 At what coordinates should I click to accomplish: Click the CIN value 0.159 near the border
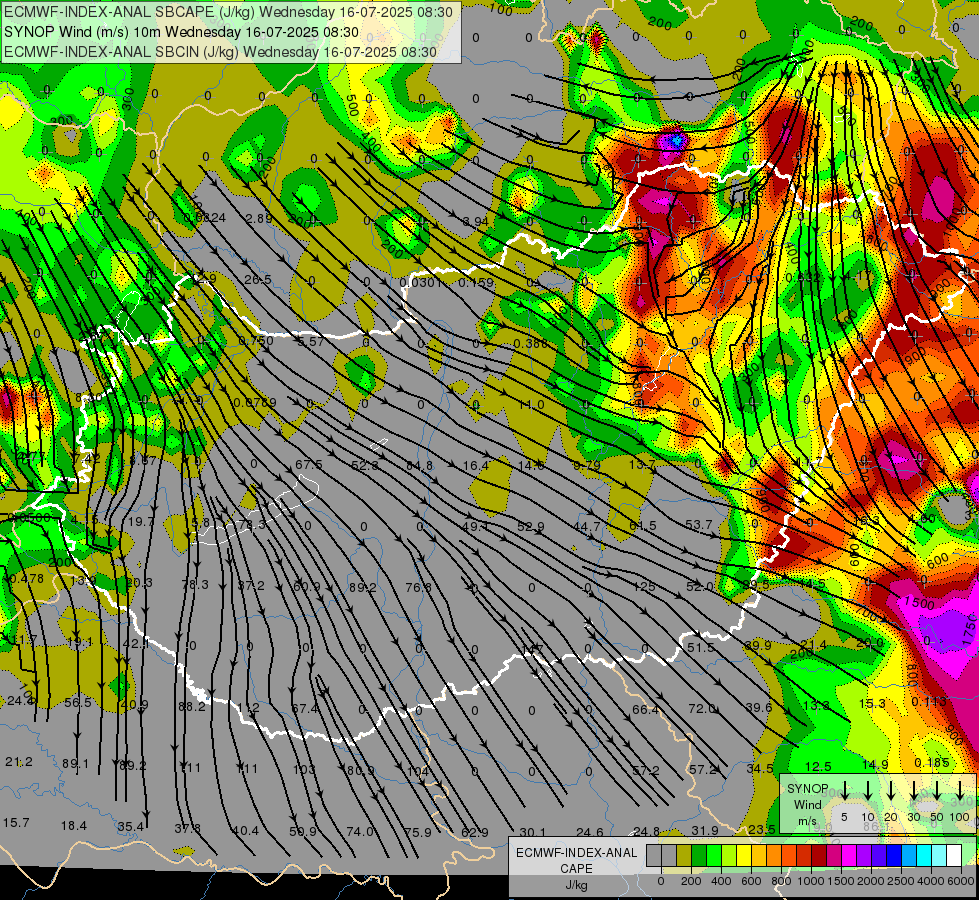[476, 282]
